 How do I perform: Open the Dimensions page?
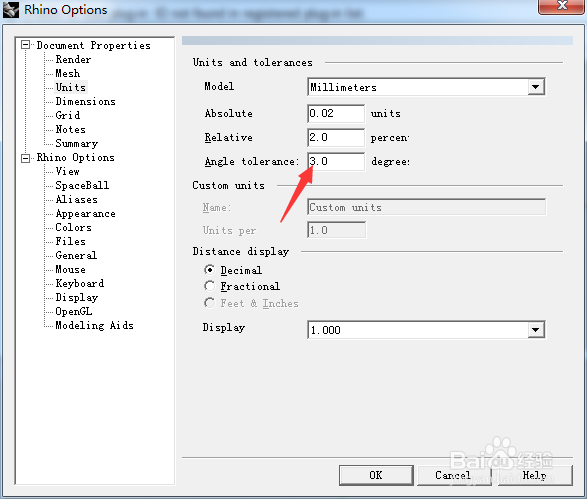click(x=85, y=101)
